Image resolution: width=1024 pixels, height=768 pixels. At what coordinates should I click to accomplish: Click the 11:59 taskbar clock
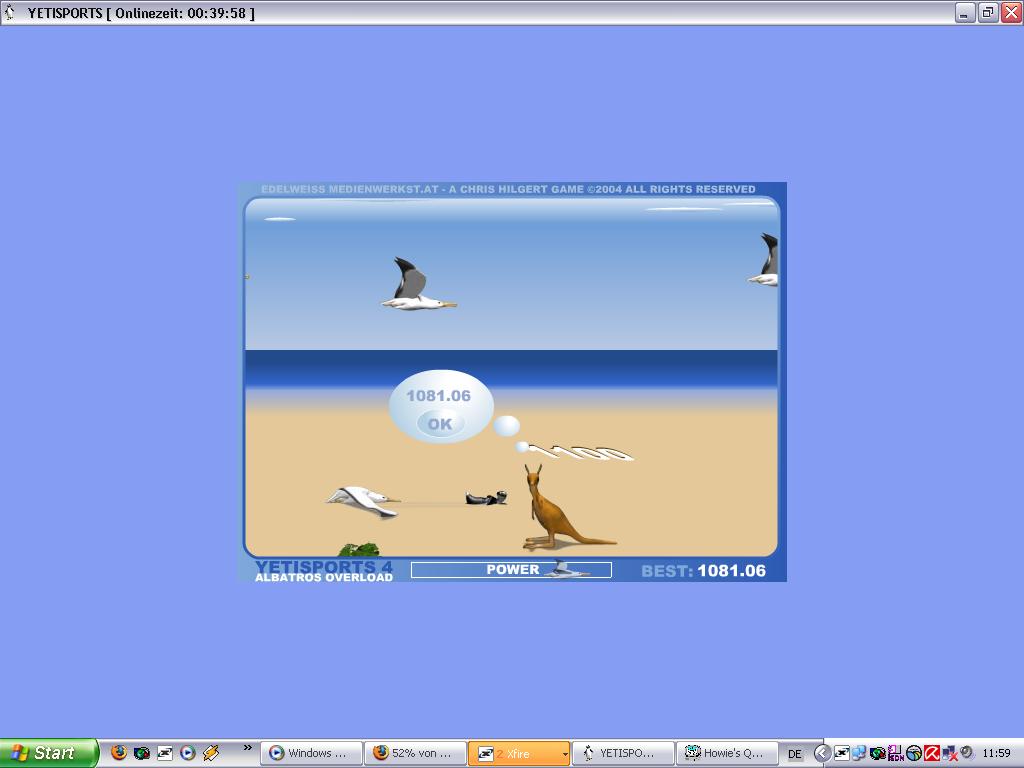click(996, 753)
